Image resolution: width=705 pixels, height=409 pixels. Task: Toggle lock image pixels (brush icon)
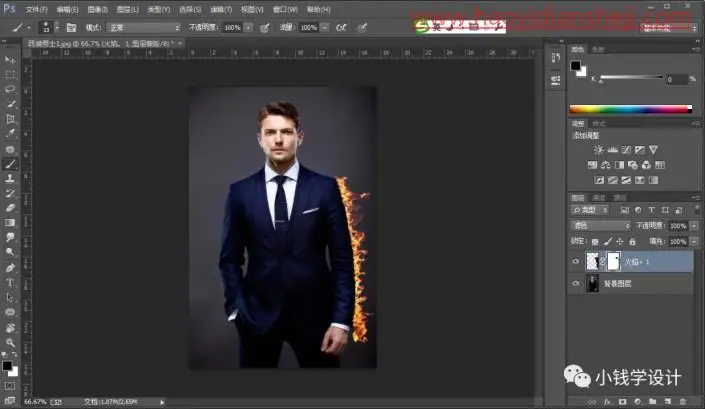tap(607, 241)
